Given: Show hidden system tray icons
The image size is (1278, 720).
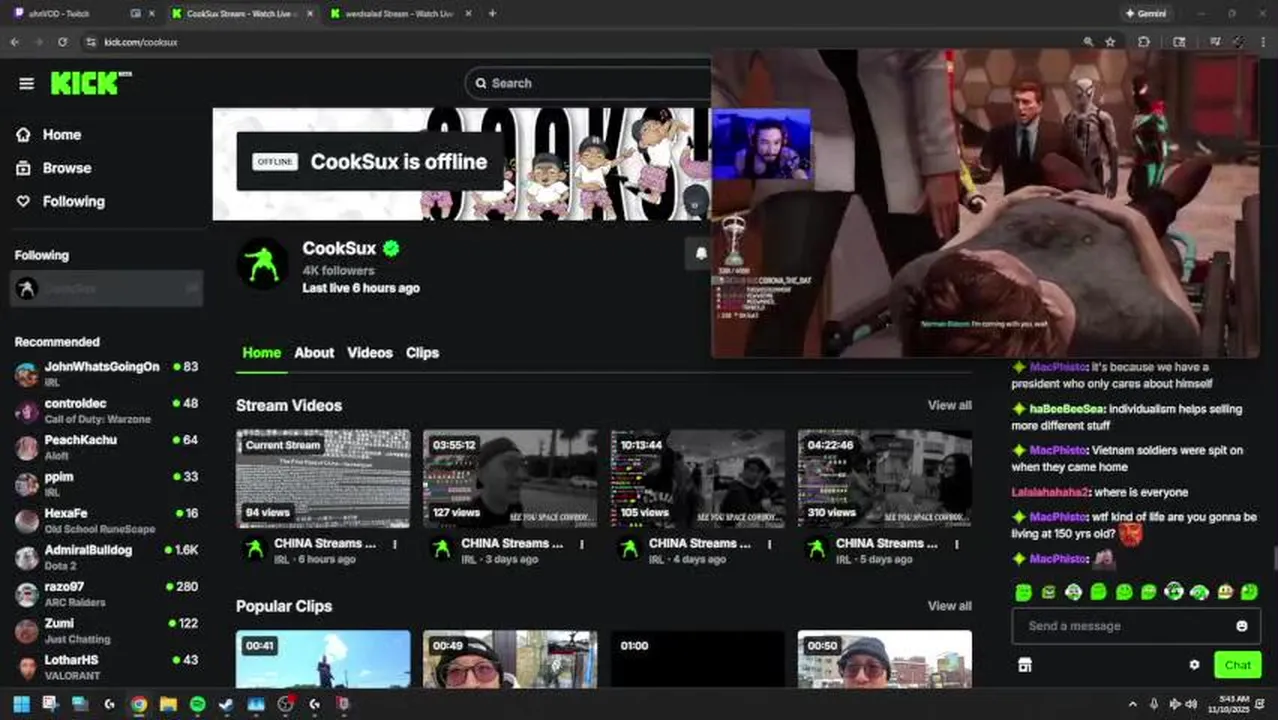Looking at the screenshot, I should tap(1132, 704).
